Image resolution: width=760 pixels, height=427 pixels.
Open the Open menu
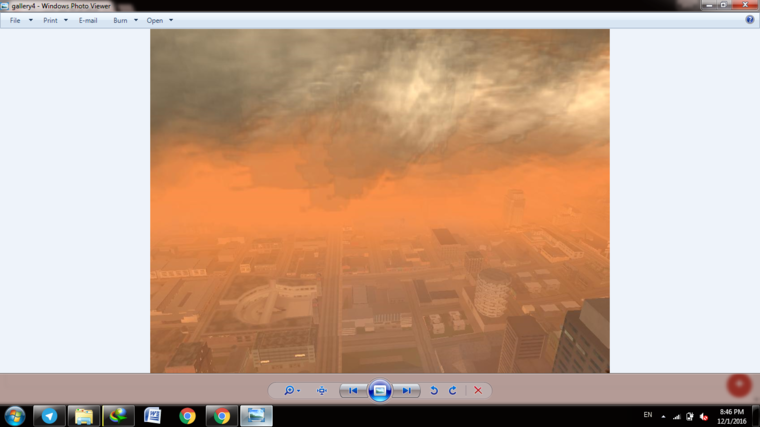159,20
